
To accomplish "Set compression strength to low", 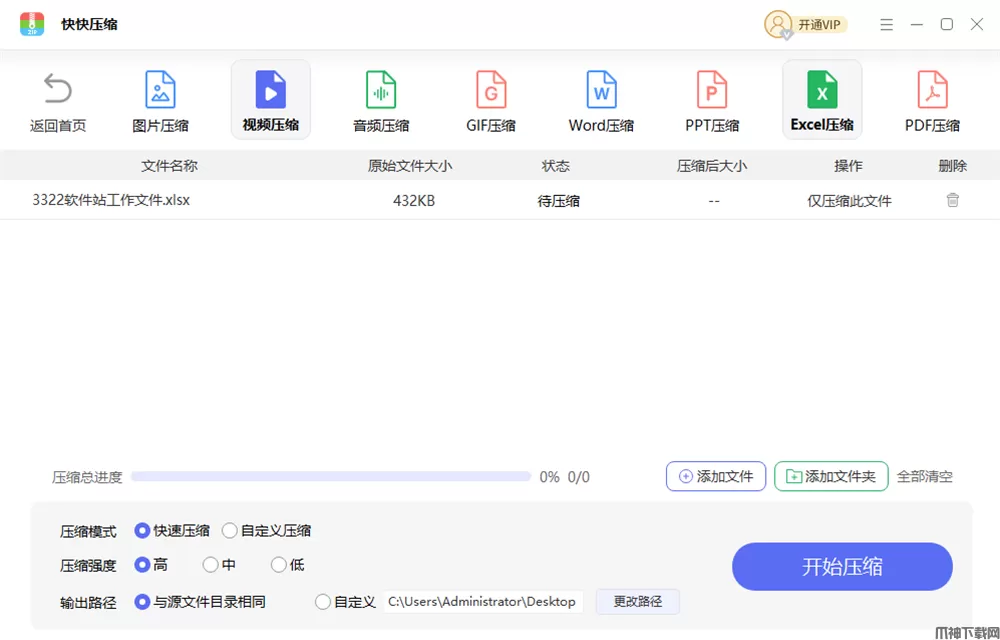I will coord(279,565).
